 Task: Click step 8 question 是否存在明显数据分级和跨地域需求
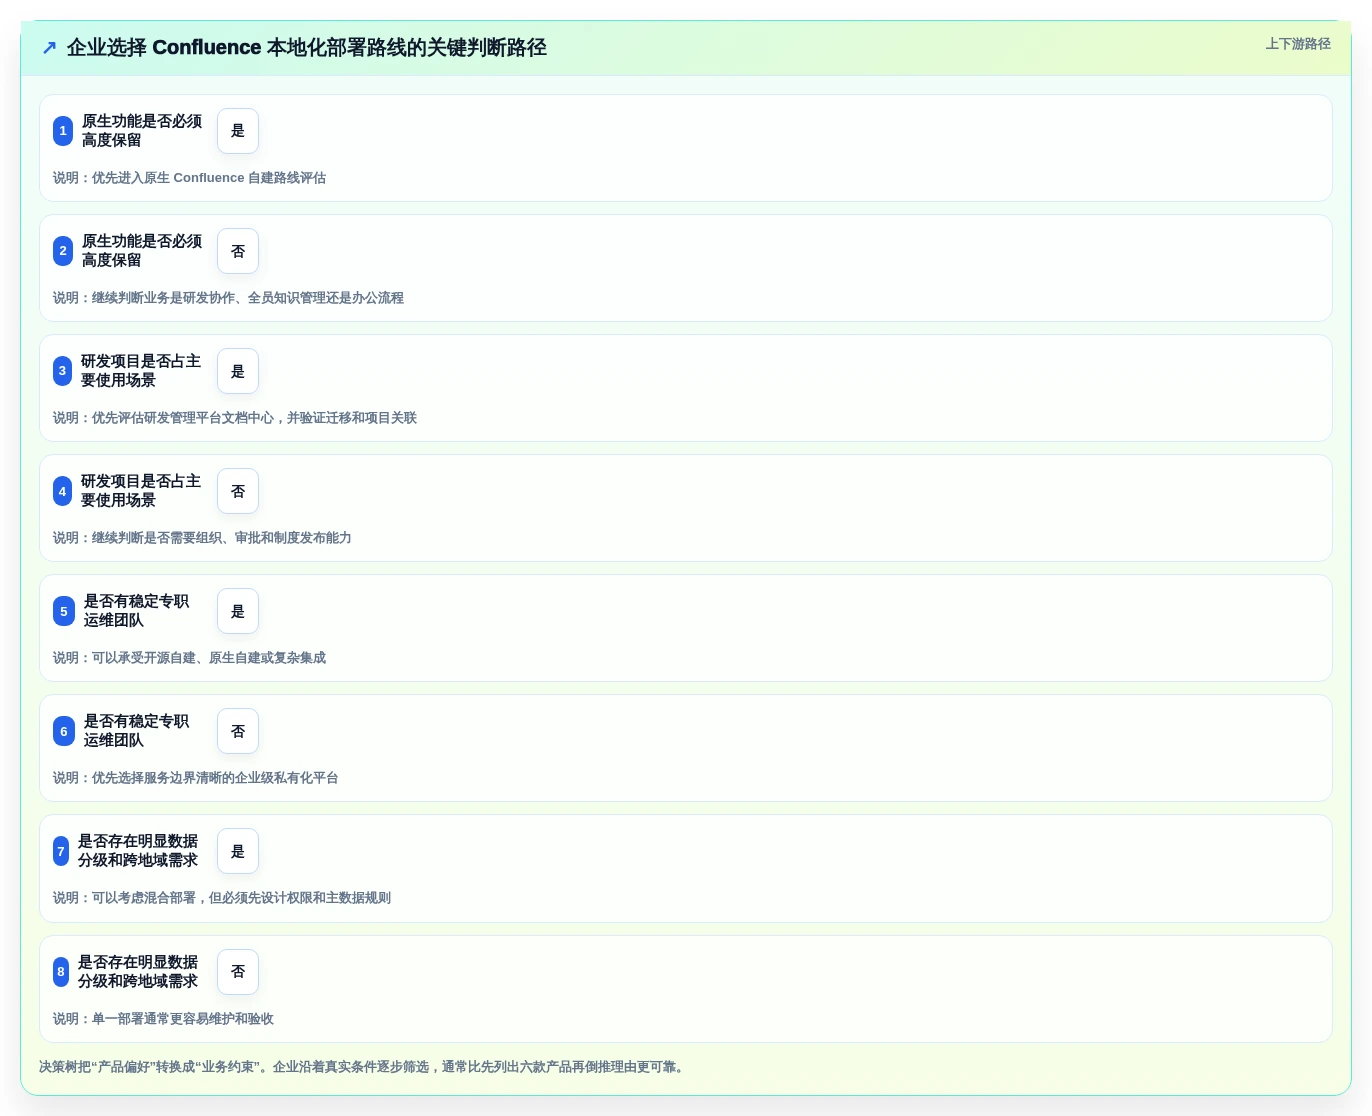pos(138,971)
